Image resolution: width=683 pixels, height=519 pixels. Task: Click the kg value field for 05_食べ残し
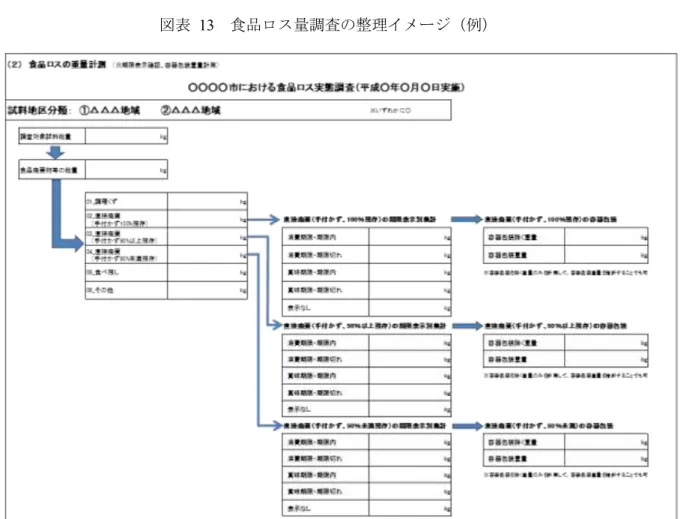tap(207, 272)
